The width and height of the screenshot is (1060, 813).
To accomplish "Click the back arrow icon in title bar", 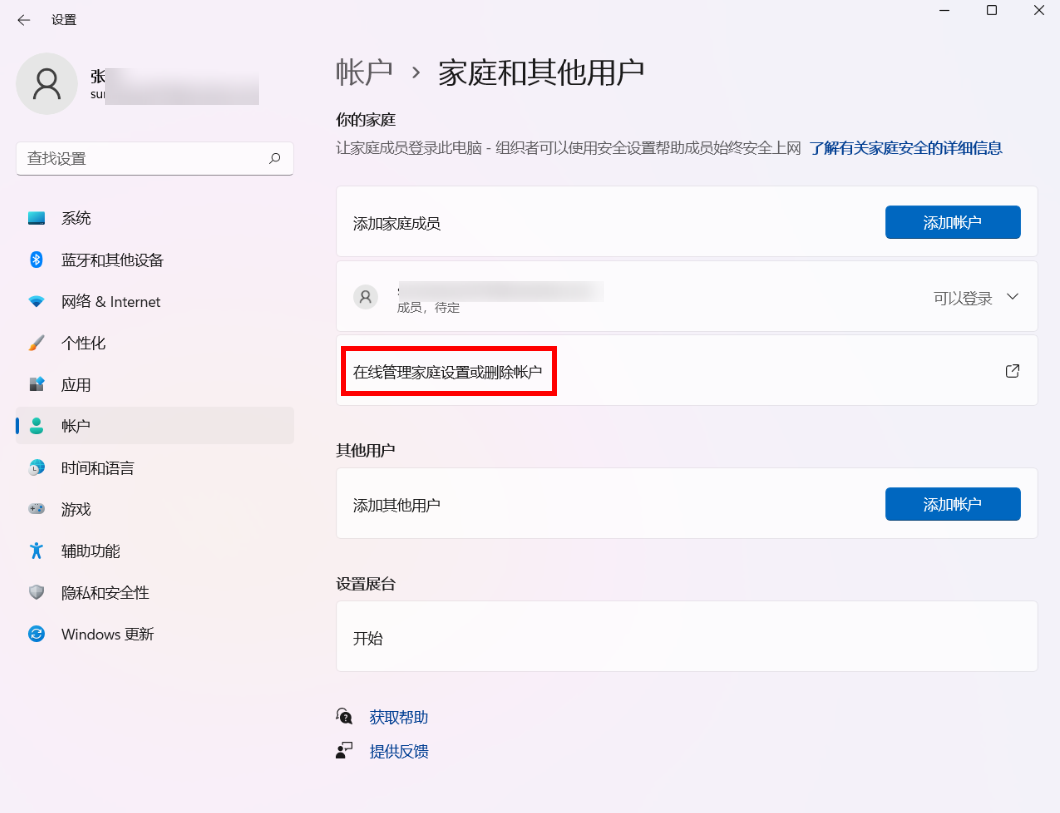I will (24, 20).
